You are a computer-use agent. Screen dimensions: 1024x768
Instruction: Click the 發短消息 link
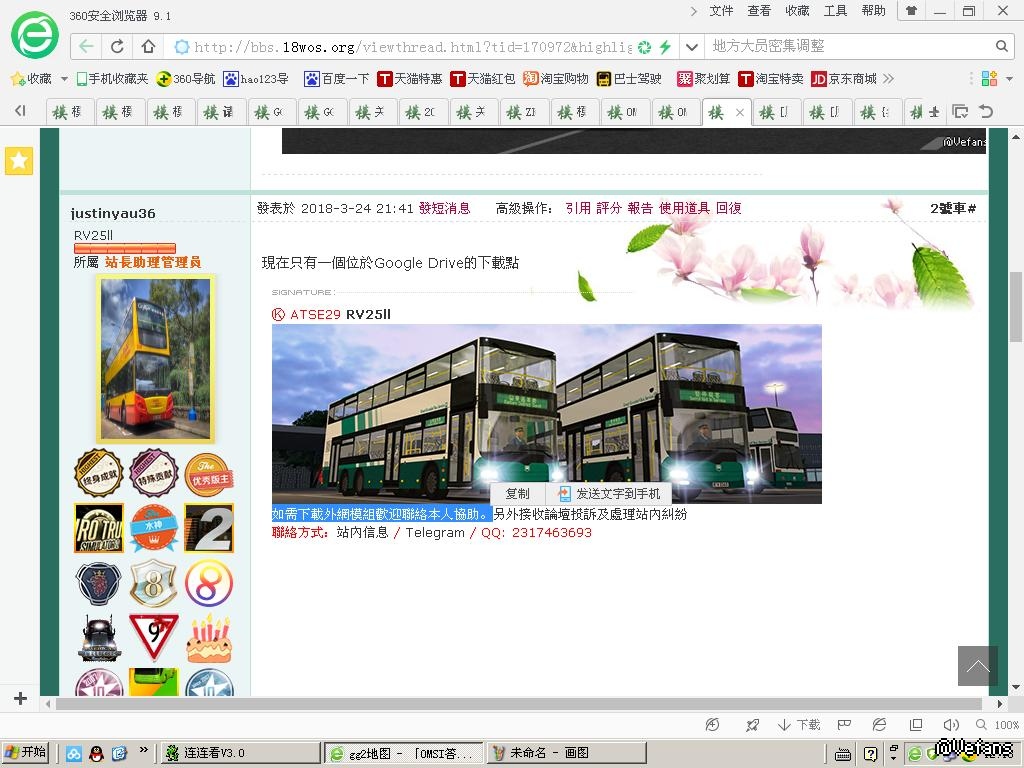[444, 208]
